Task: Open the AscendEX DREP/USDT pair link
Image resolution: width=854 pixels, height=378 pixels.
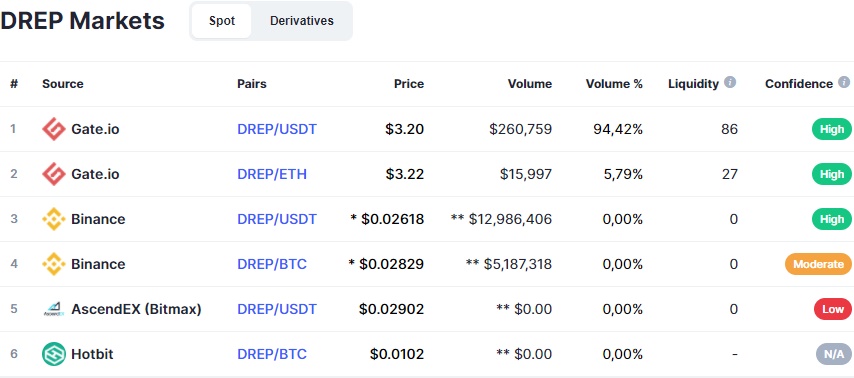Action: 277,309
